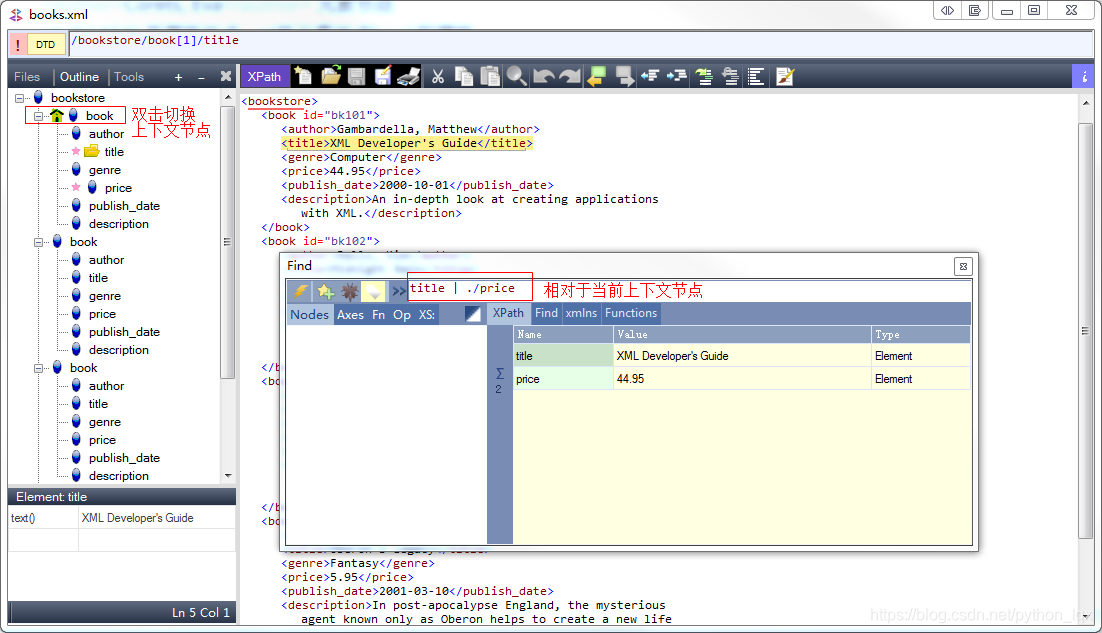
Task: Click the green navigate back arrow icon
Action: click(x=597, y=76)
